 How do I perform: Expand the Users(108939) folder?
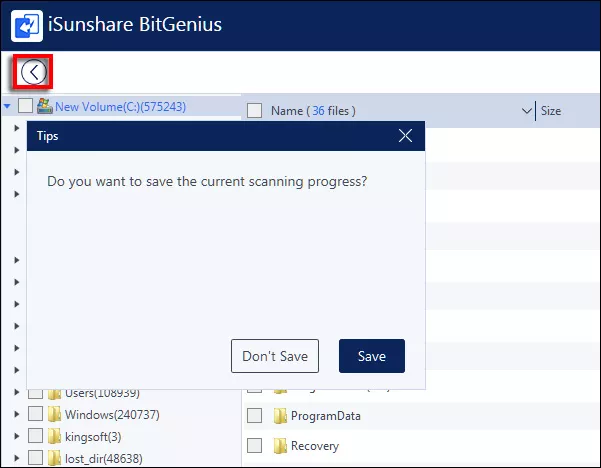[16, 392]
